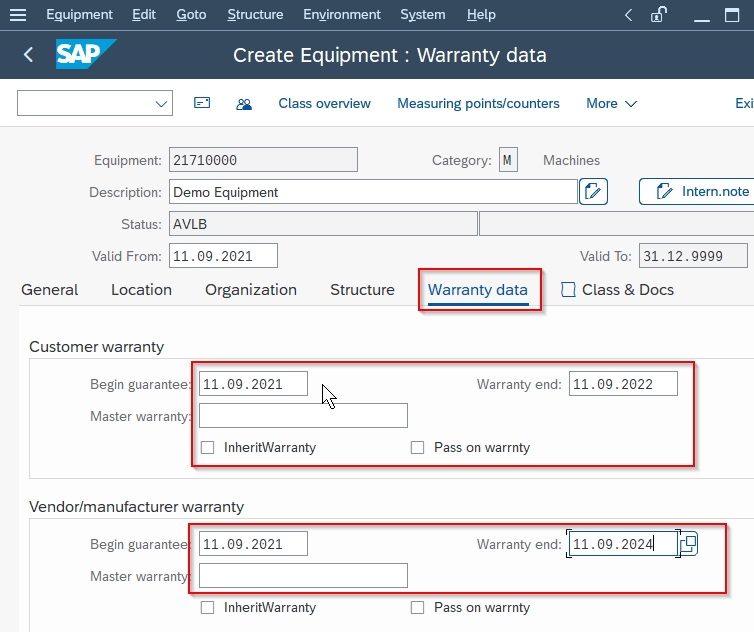The image size is (754, 632).
Task: Tick InheritWarranty under Vendor/manufacturer warranty
Action: pyautogui.click(x=208, y=608)
